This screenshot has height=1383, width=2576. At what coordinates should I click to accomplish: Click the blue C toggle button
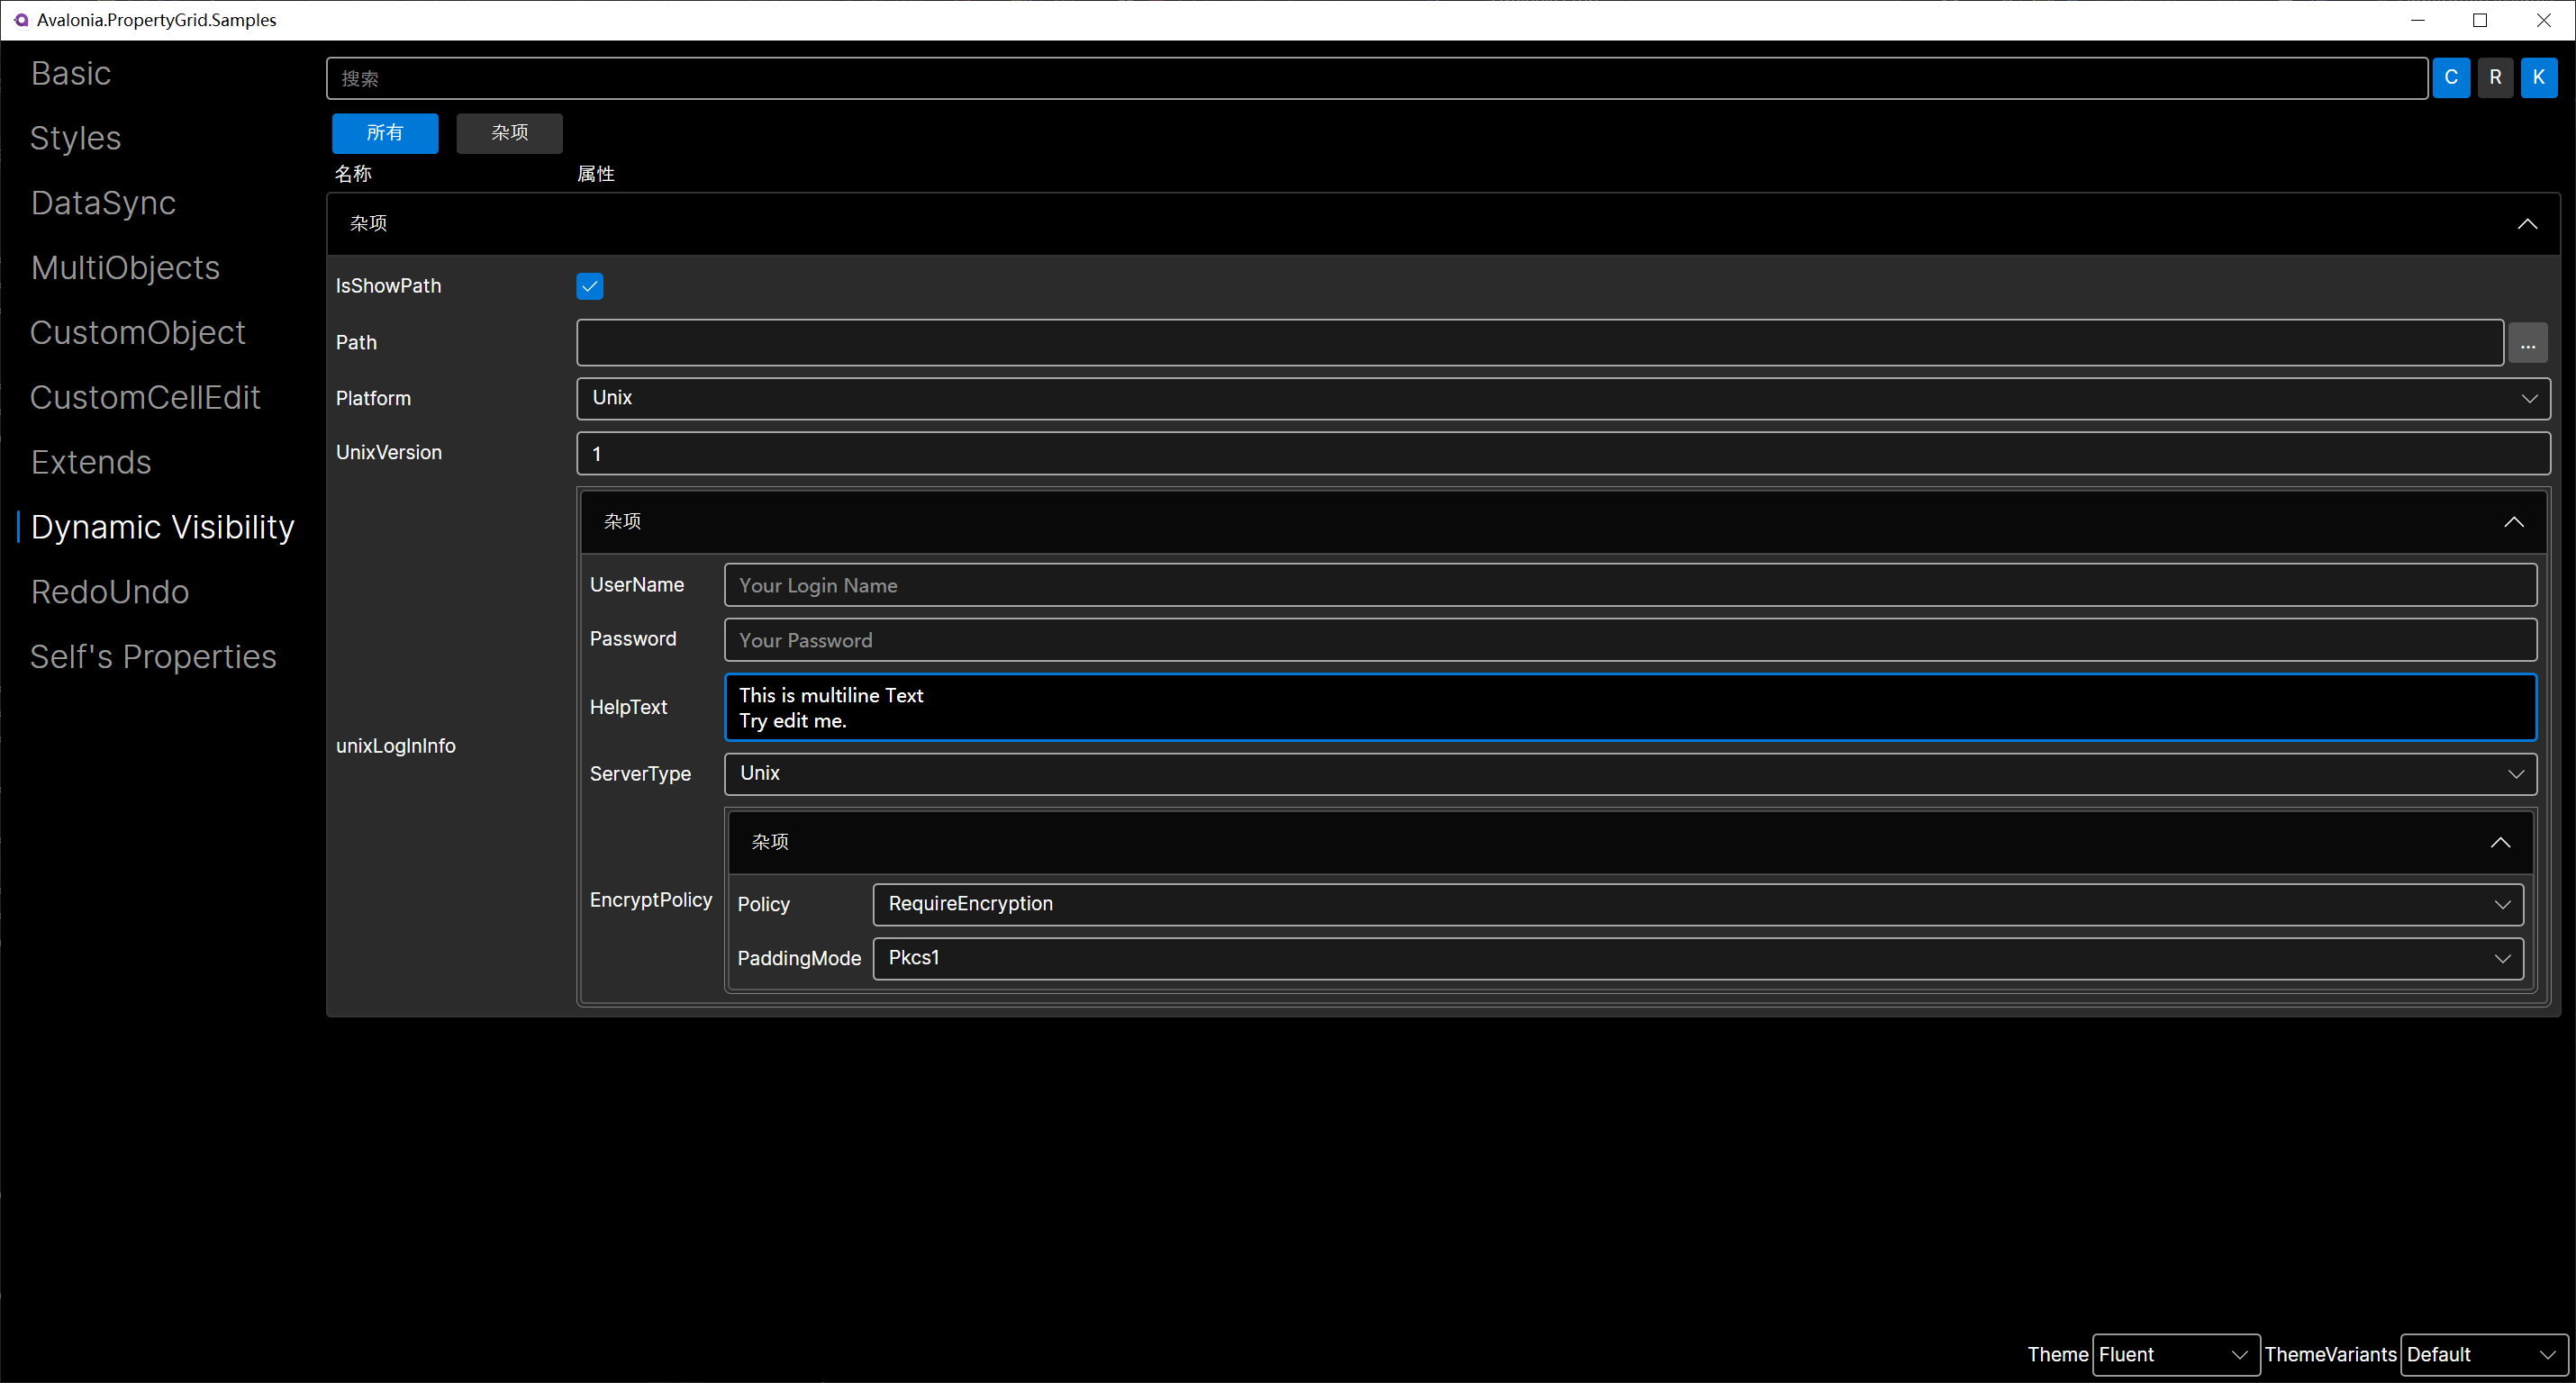click(2450, 78)
